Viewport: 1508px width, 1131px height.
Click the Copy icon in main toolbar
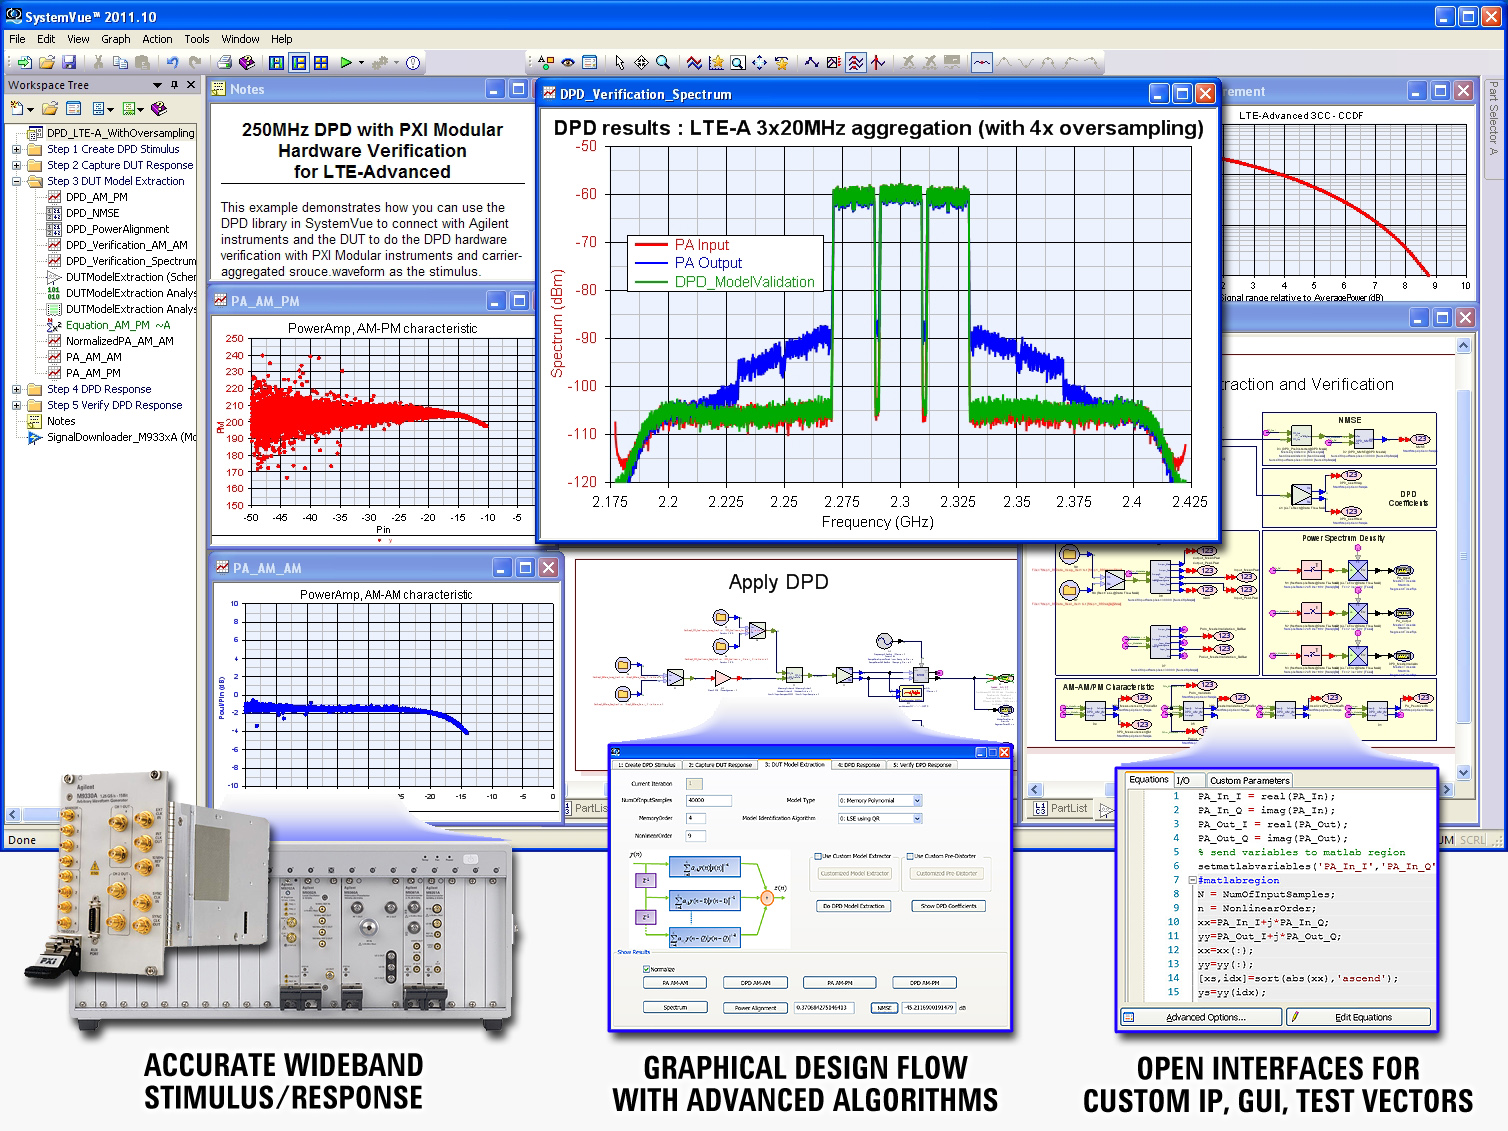(x=120, y=62)
